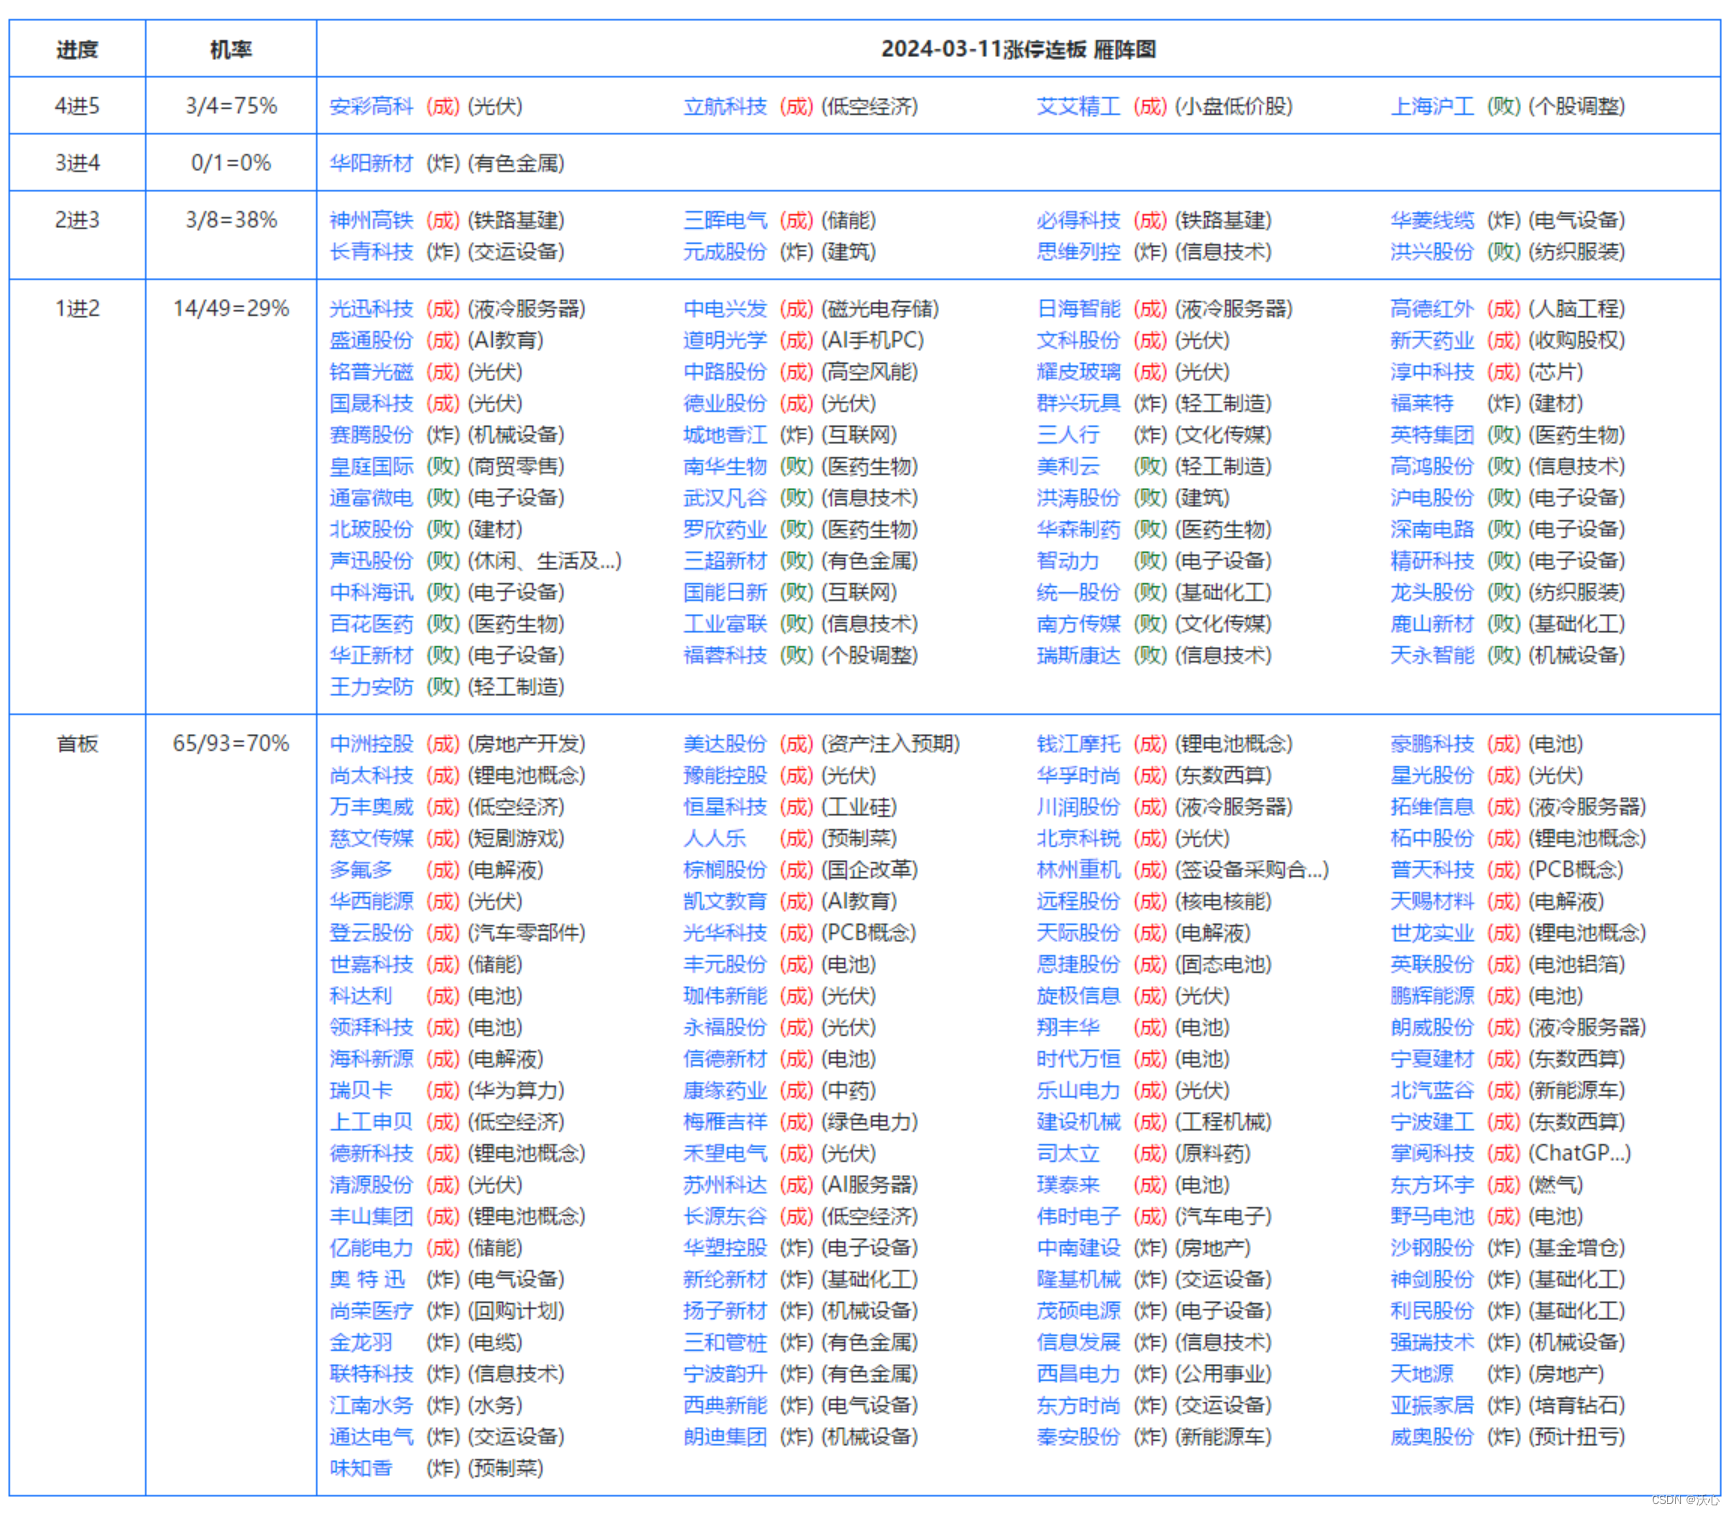Viewport: 1735px width, 1515px height.
Task: Open the 立航科技 stock link
Action: [x=725, y=106]
